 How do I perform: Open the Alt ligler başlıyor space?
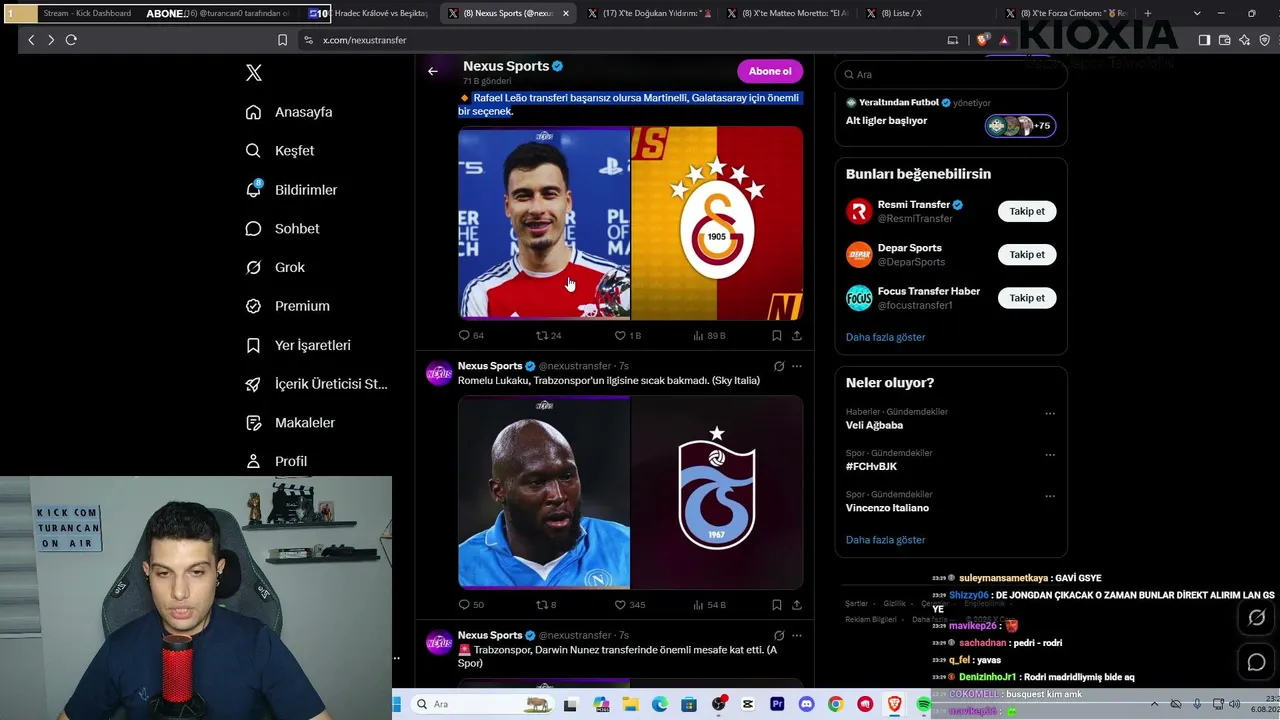(x=951, y=119)
